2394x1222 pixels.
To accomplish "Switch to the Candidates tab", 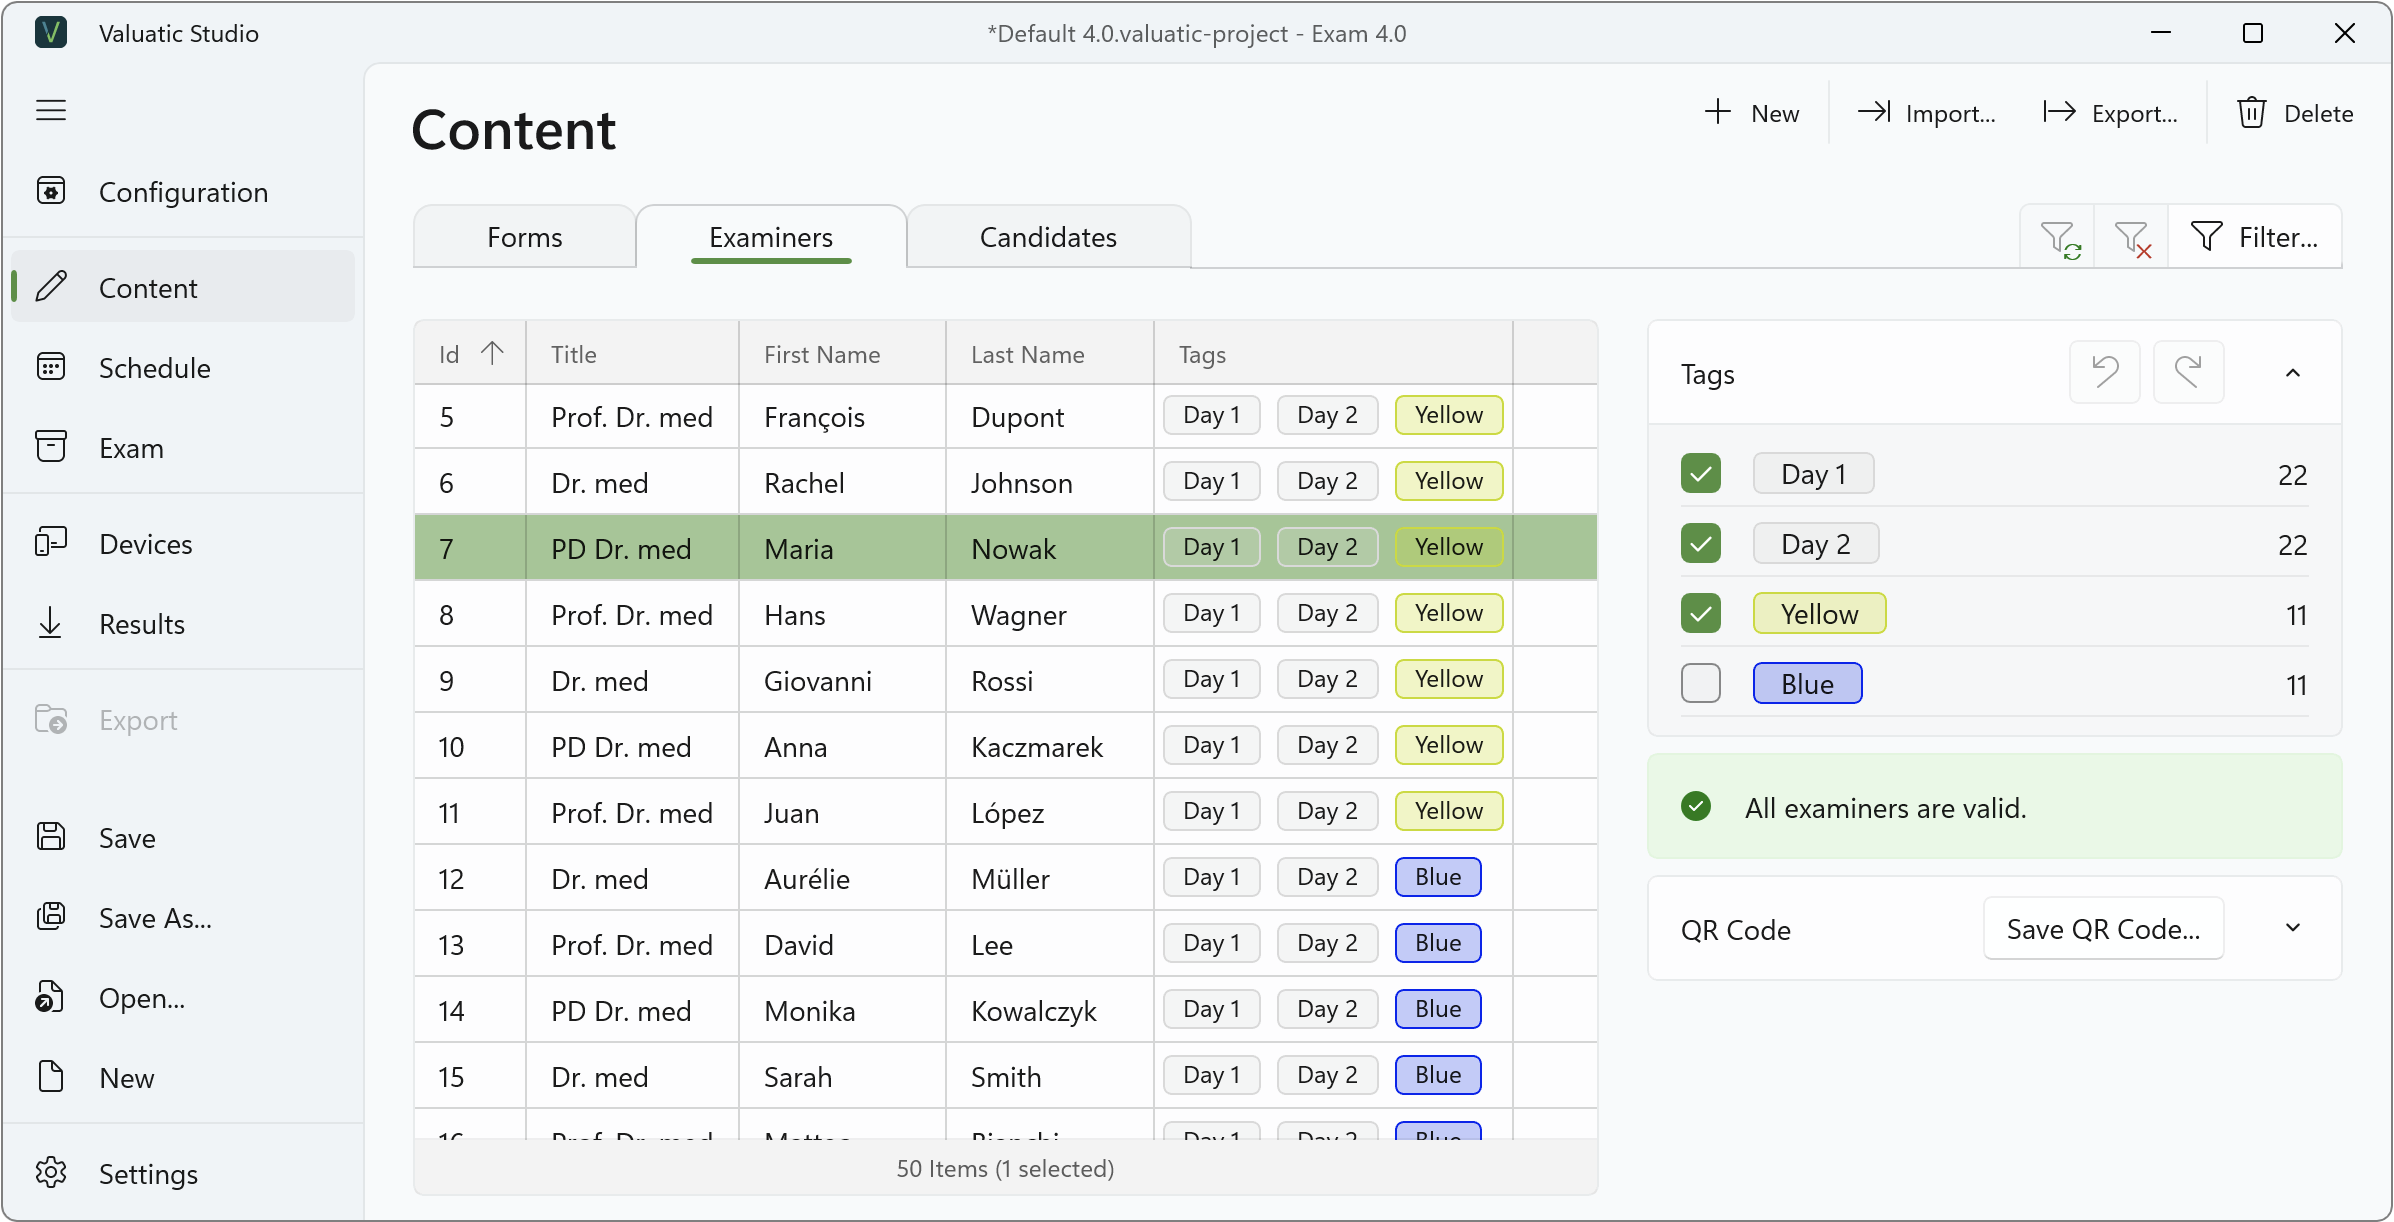I will pyautogui.click(x=1048, y=238).
